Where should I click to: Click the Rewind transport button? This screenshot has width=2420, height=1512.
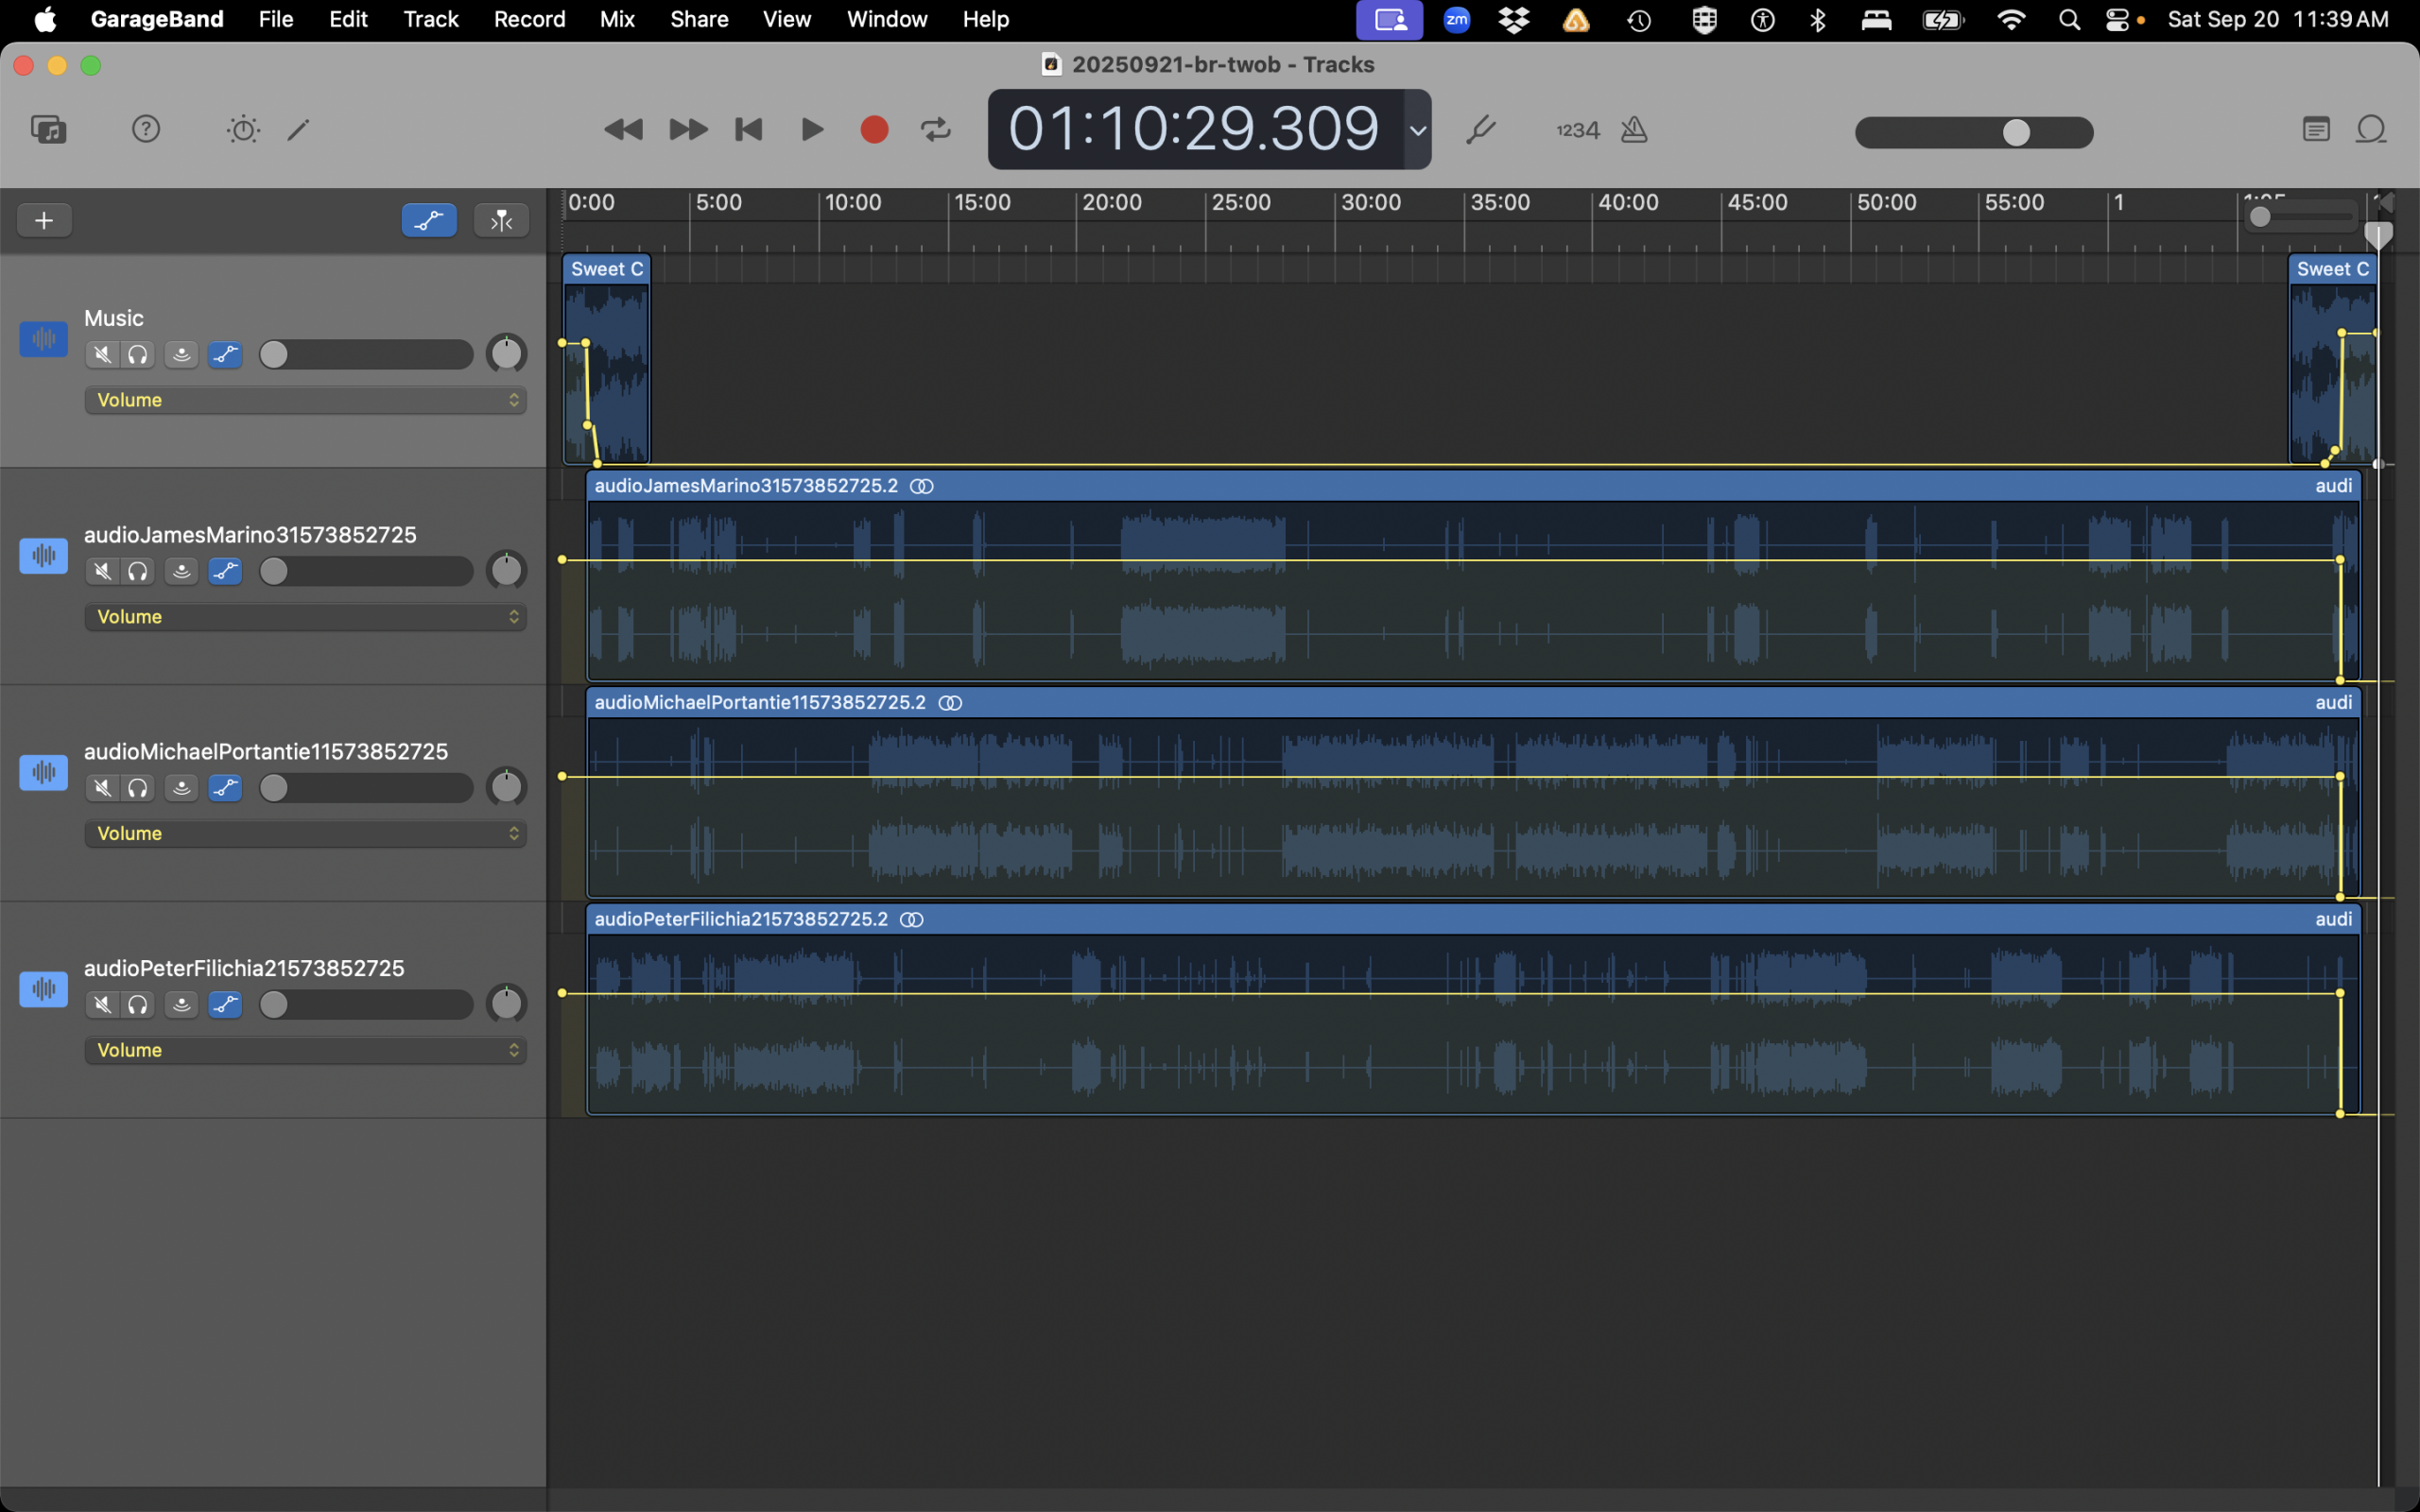[624, 129]
